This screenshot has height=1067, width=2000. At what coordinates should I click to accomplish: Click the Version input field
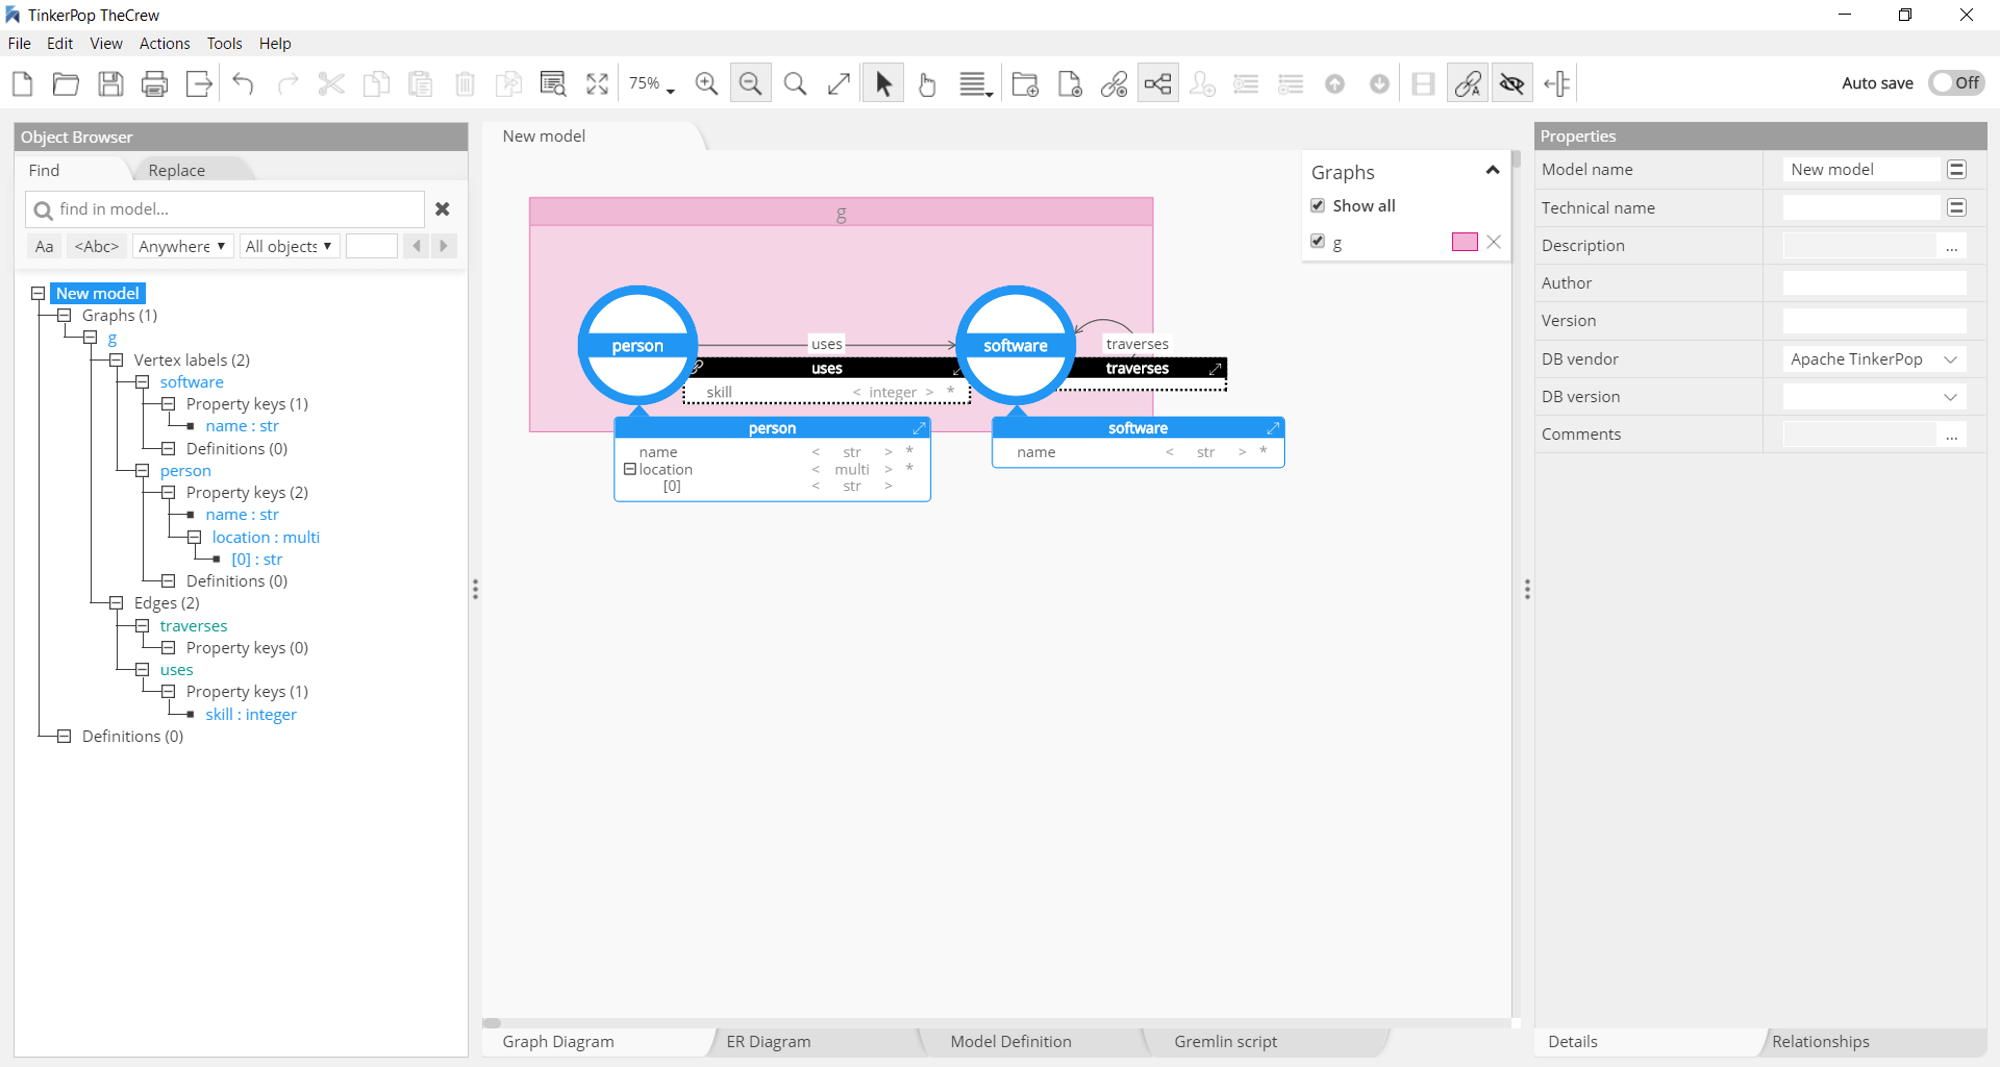click(1874, 321)
